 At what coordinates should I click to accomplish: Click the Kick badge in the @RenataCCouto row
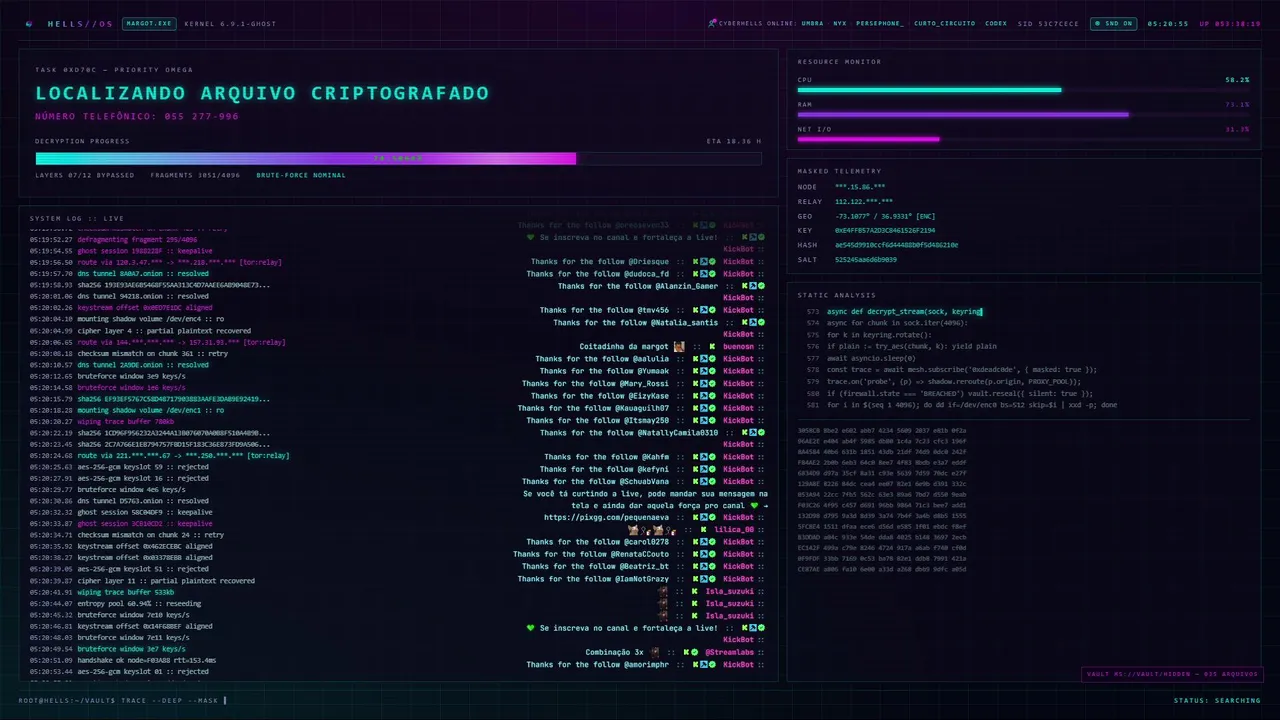pyautogui.click(x=696, y=554)
